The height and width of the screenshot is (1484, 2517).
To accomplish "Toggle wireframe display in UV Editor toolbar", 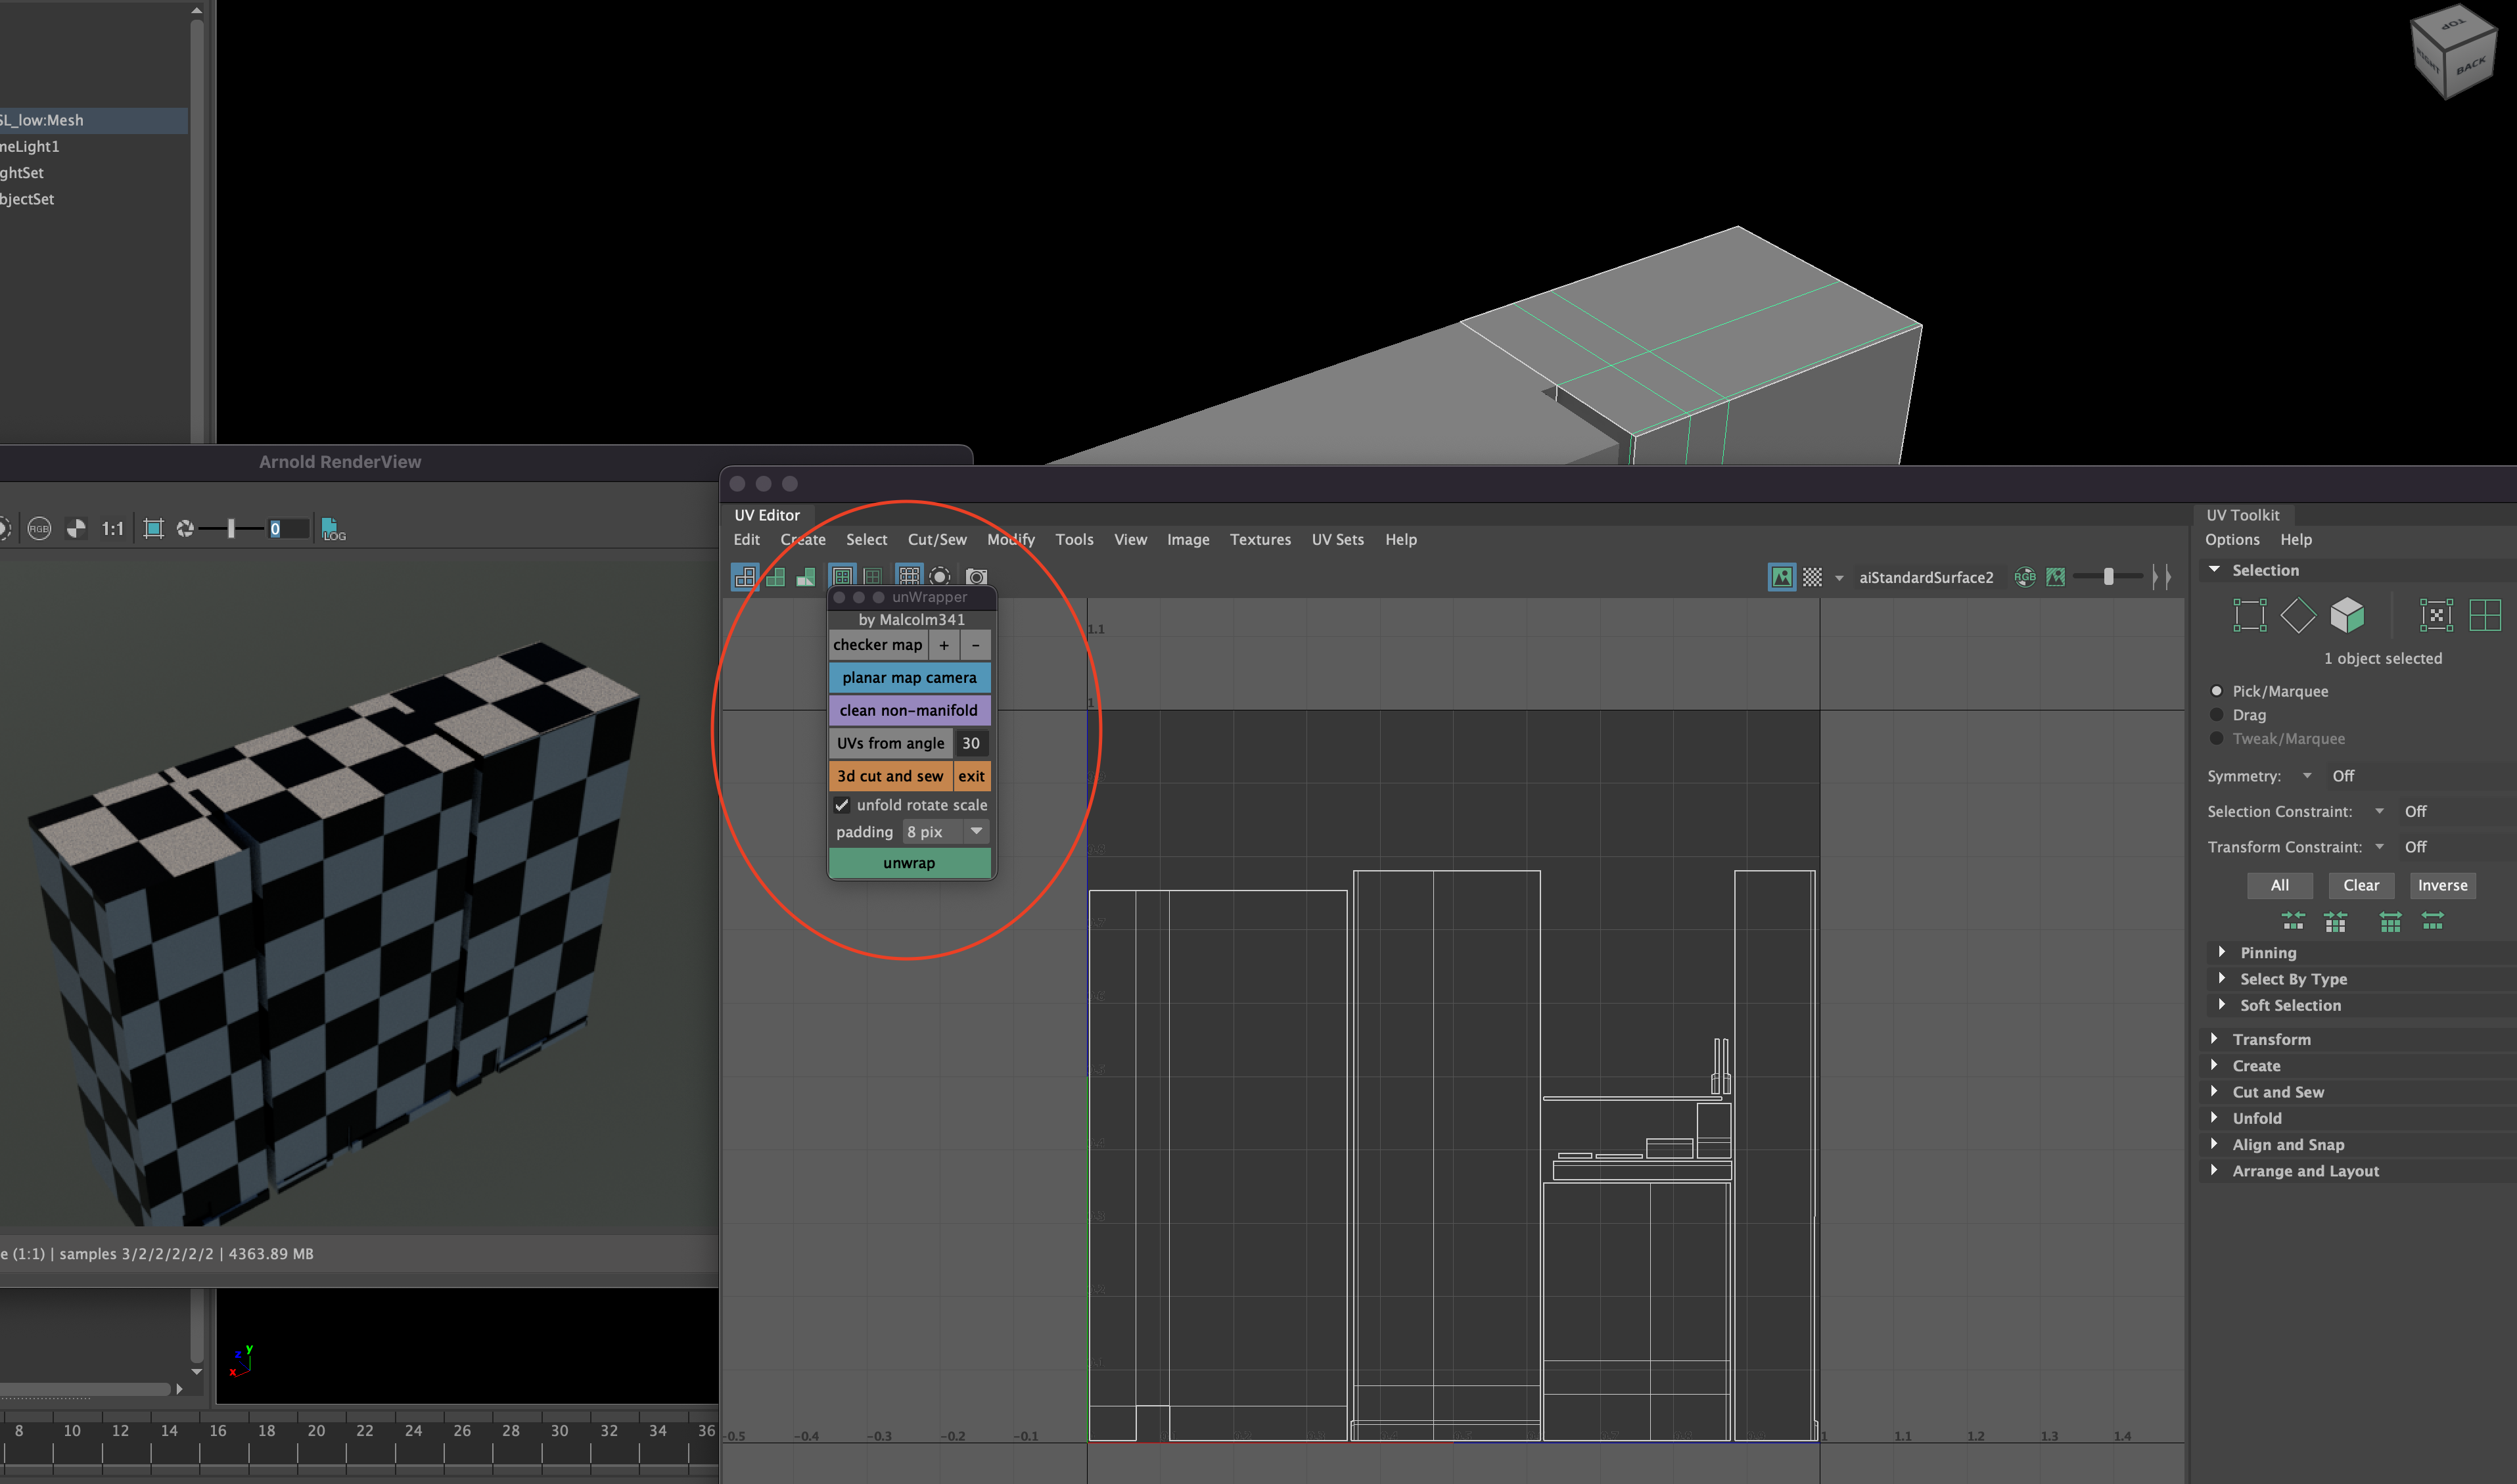I will click(x=745, y=577).
